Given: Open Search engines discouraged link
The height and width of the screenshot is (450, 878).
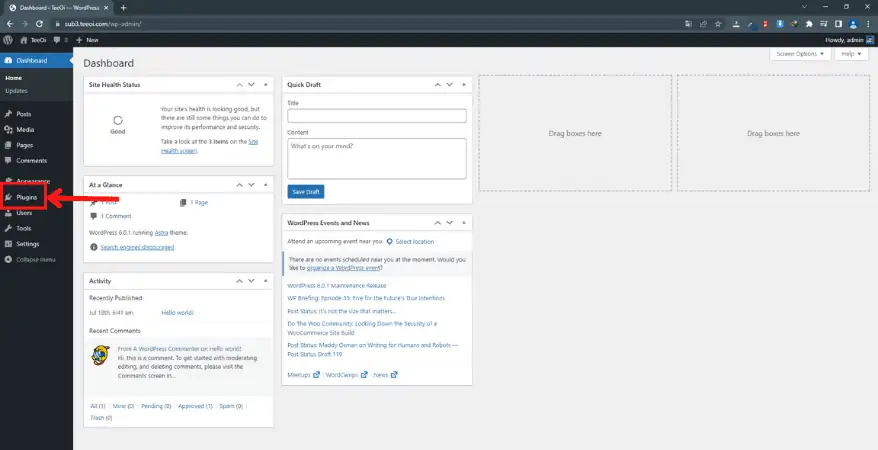Looking at the screenshot, I should 137,247.
